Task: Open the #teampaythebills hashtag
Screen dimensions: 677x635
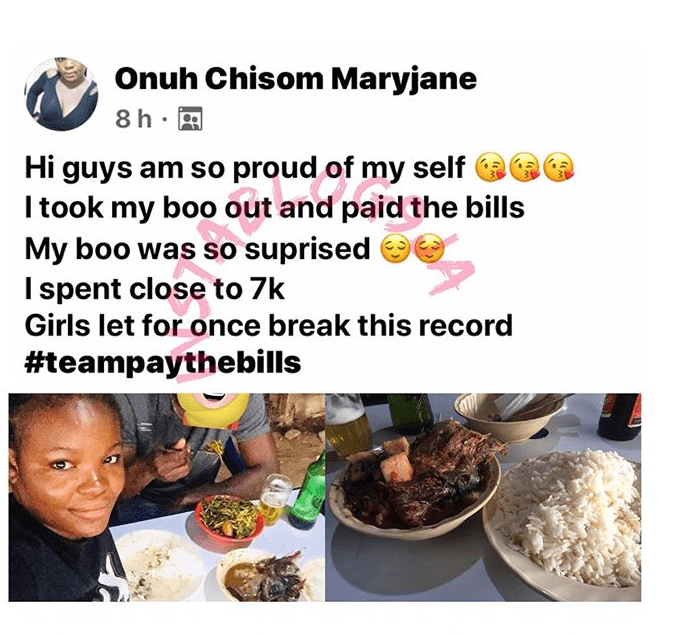Action: 163,362
